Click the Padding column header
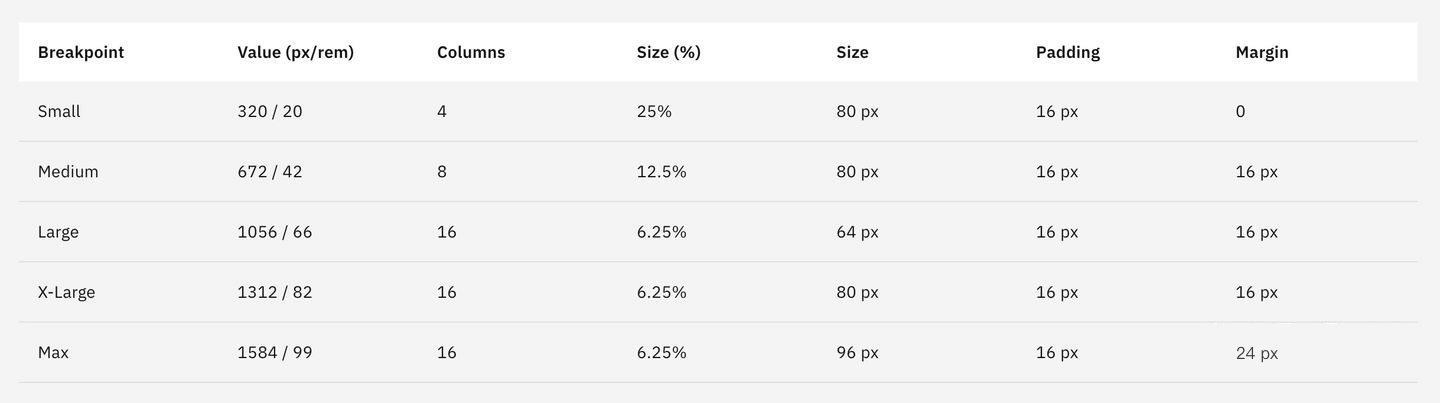The width and height of the screenshot is (1440, 403). tap(1067, 53)
